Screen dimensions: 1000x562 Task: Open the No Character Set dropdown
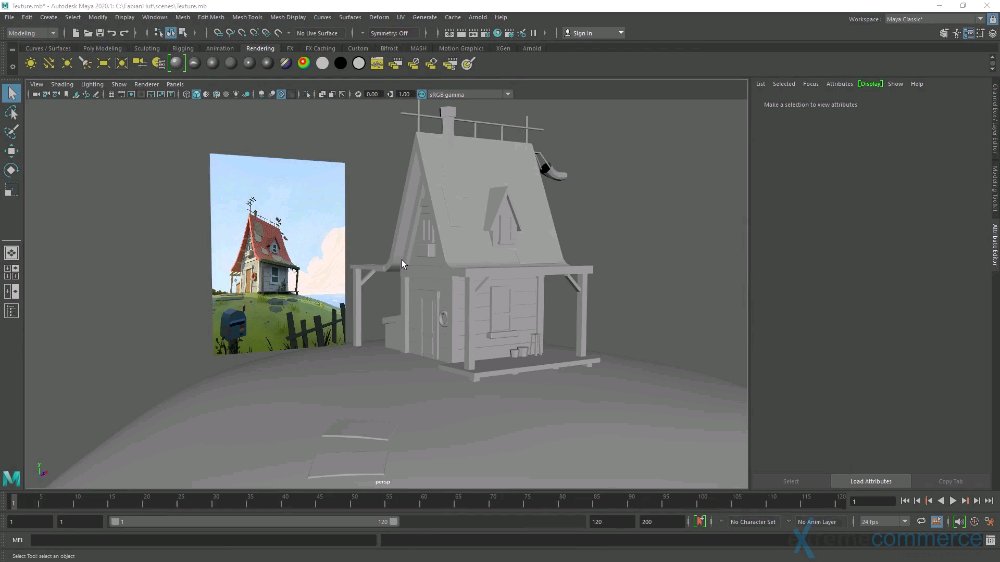click(753, 521)
